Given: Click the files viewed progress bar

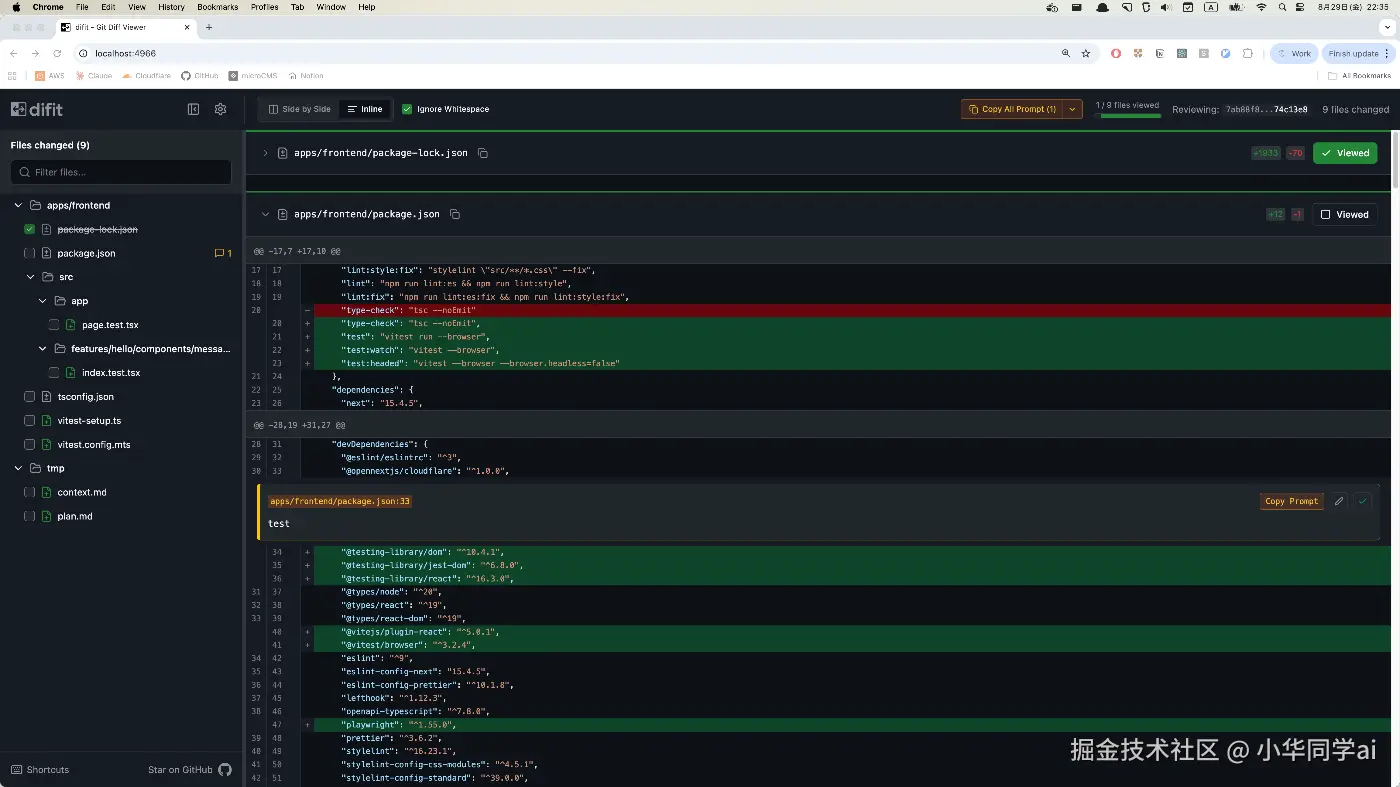Looking at the screenshot, I should tap(1127, 116).
